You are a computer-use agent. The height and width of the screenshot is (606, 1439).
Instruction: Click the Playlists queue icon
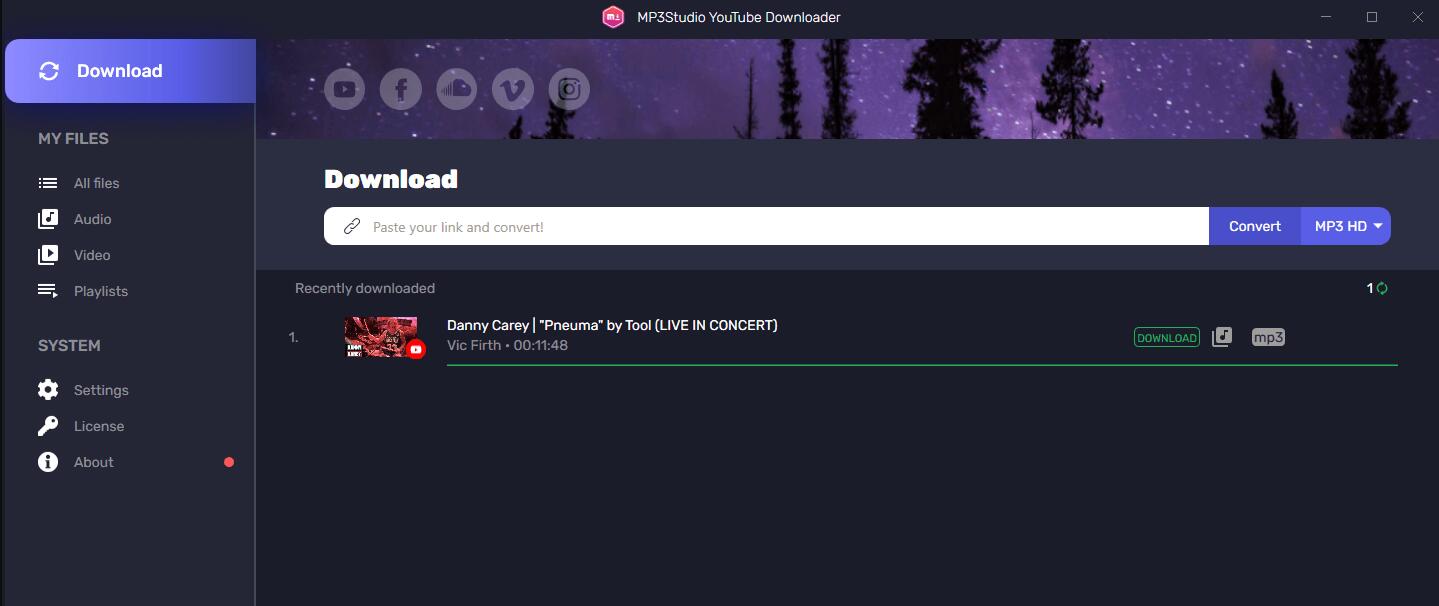48,291
